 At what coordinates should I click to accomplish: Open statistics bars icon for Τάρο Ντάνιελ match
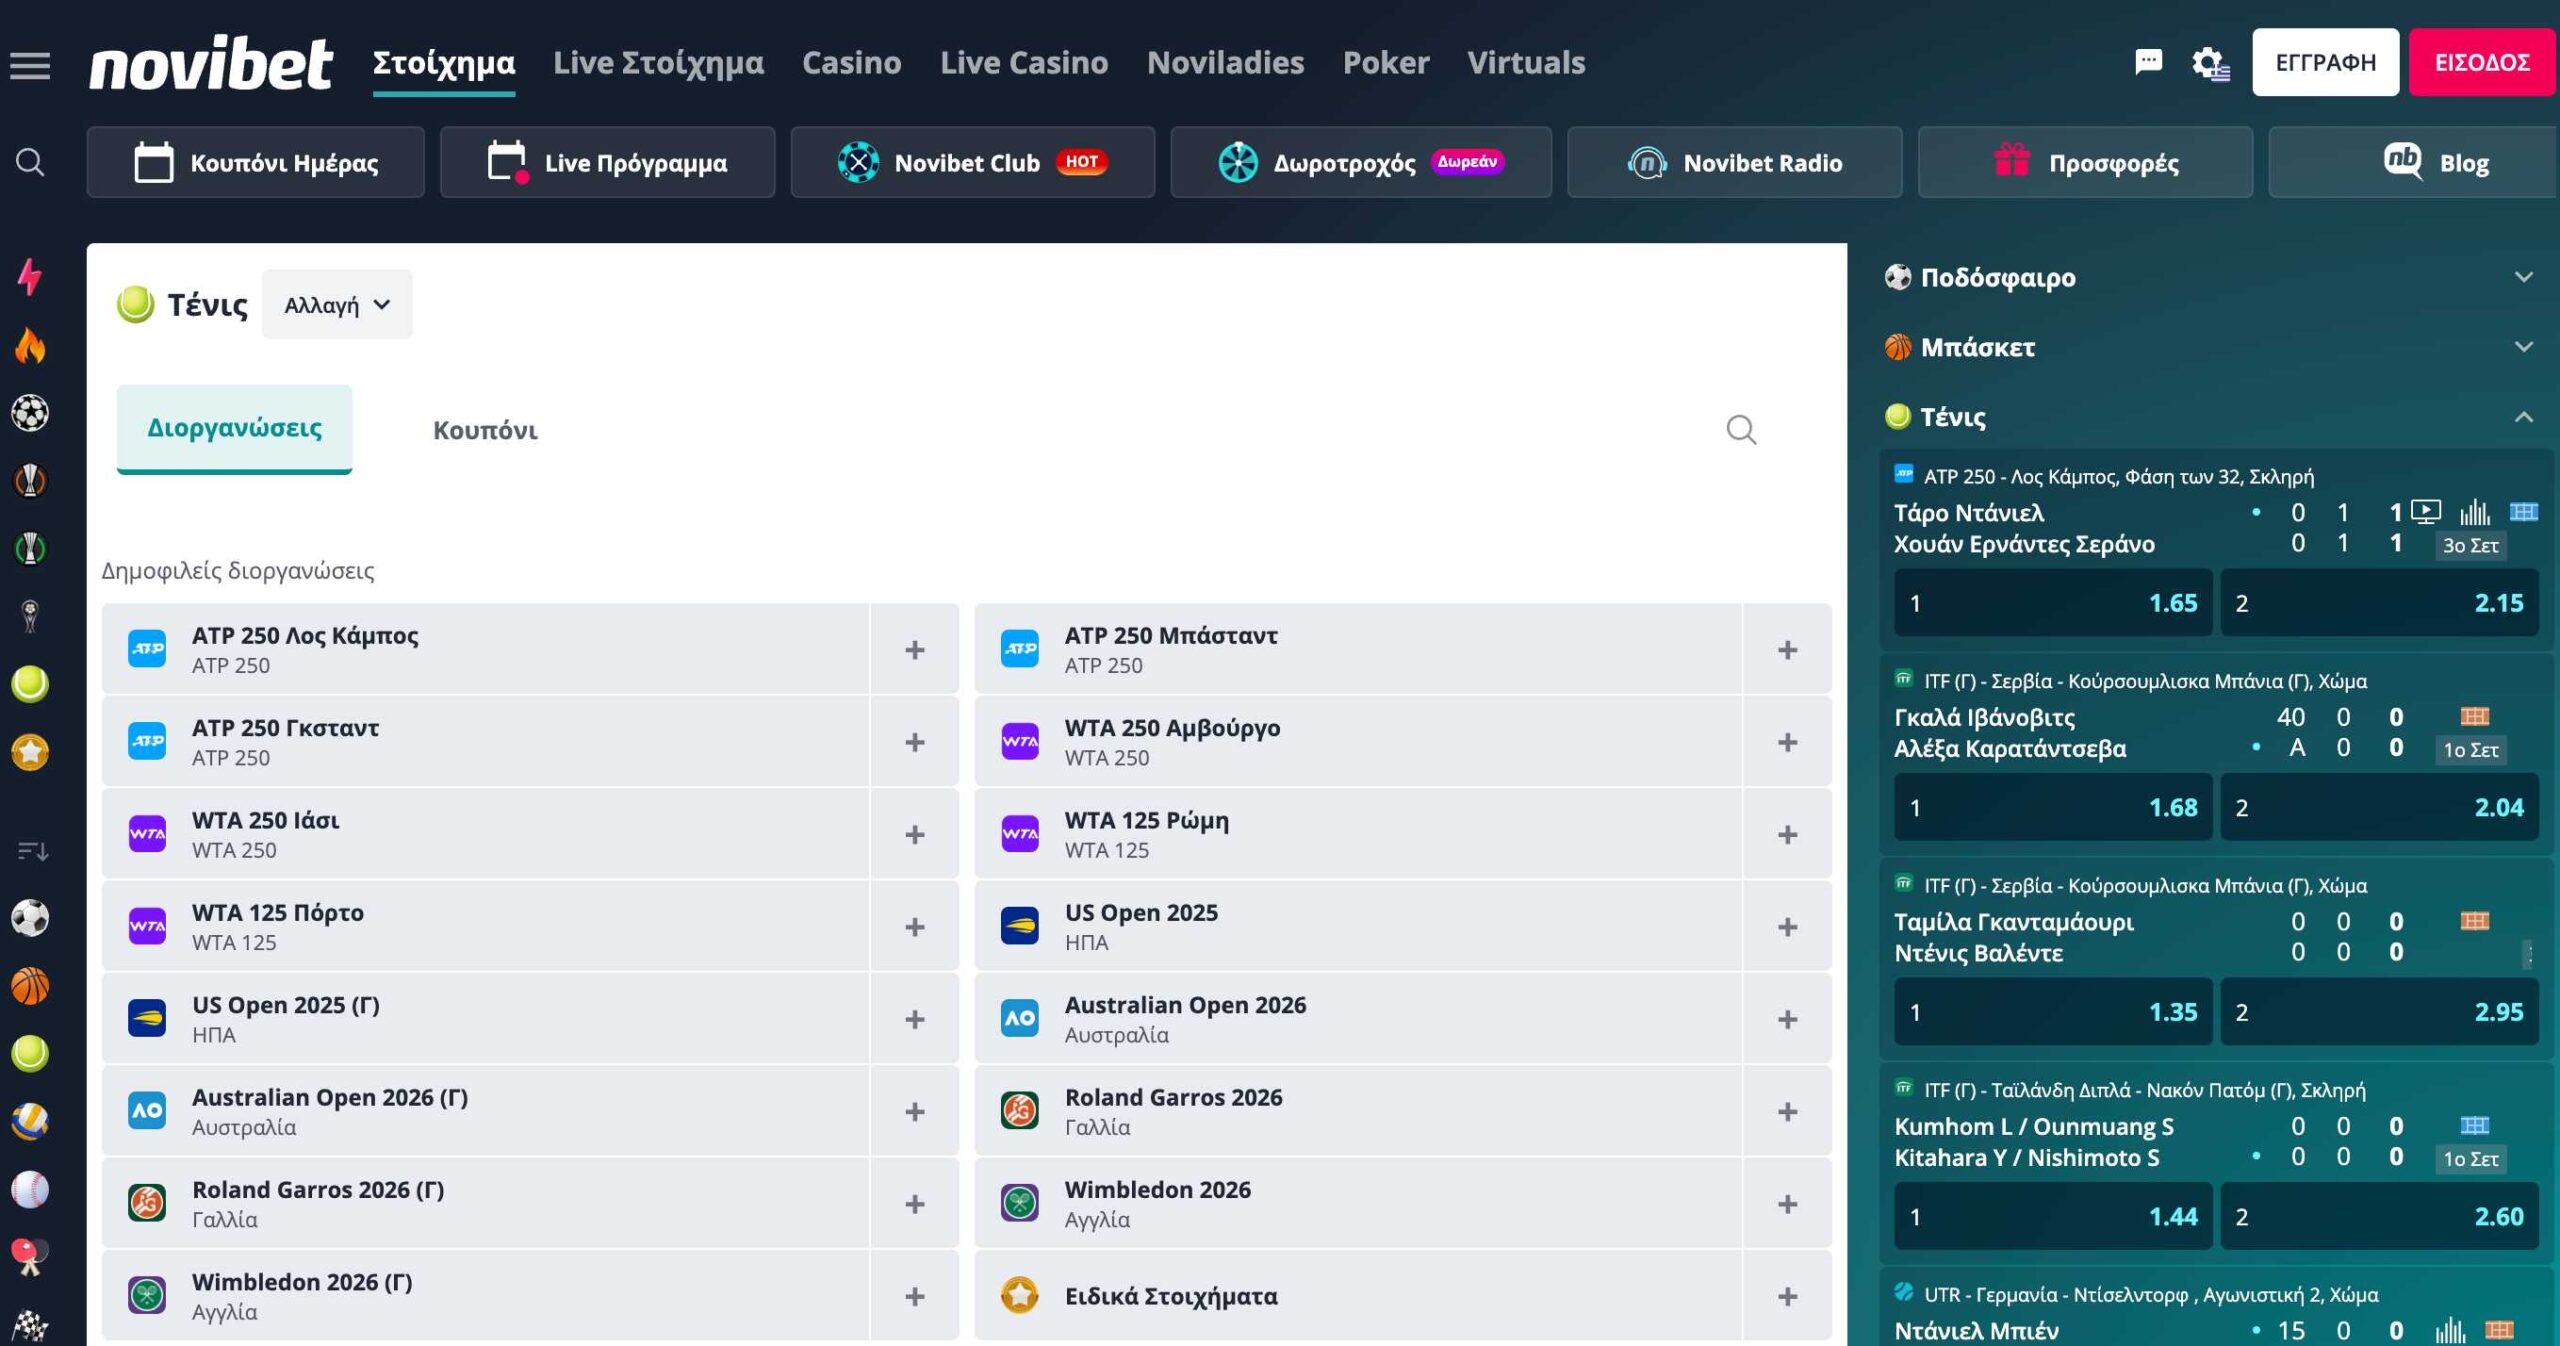click(2475, 512)
